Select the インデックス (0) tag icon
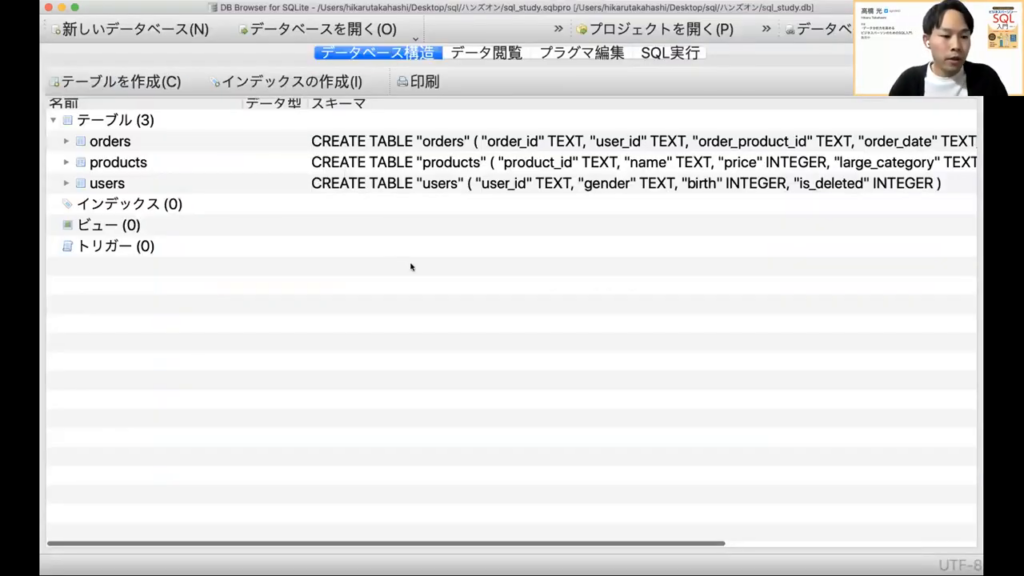 (67, 204)
